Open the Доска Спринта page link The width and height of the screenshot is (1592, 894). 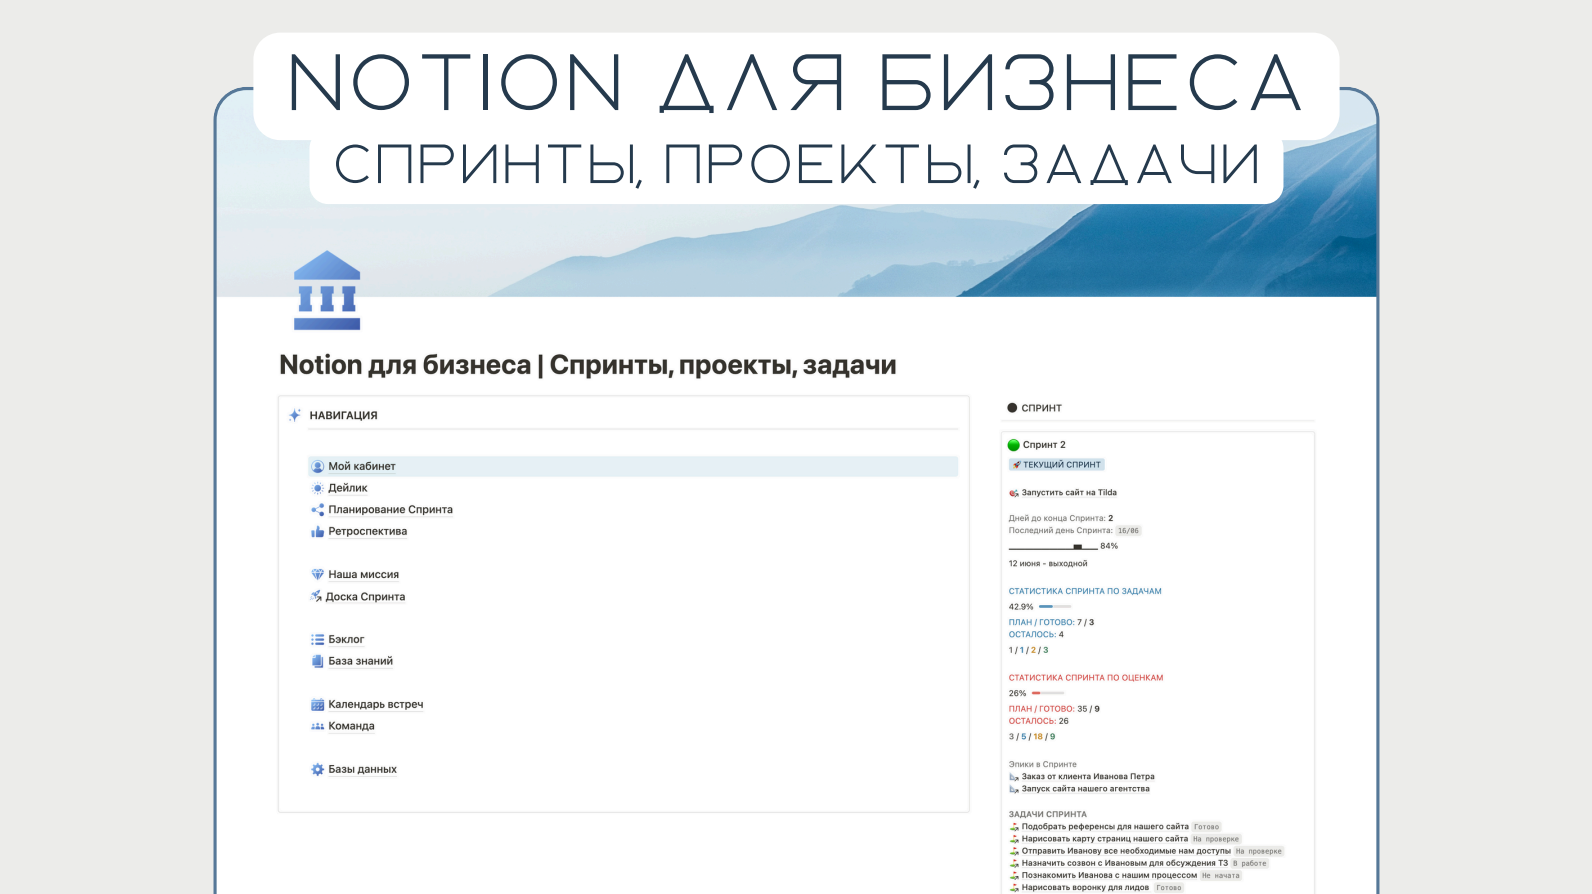coord(365,597)
